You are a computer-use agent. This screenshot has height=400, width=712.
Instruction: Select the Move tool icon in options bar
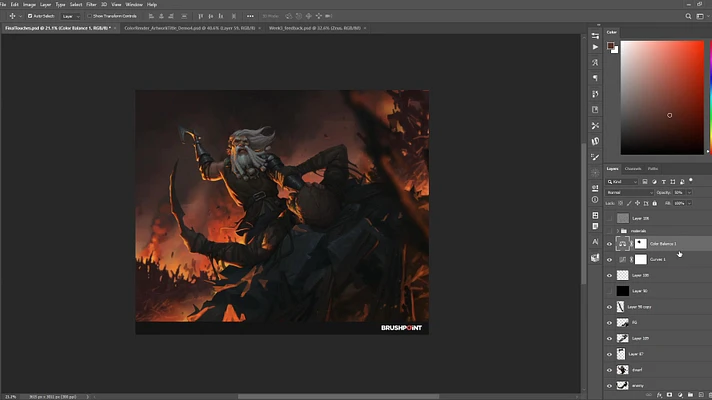tap(12, 16)
